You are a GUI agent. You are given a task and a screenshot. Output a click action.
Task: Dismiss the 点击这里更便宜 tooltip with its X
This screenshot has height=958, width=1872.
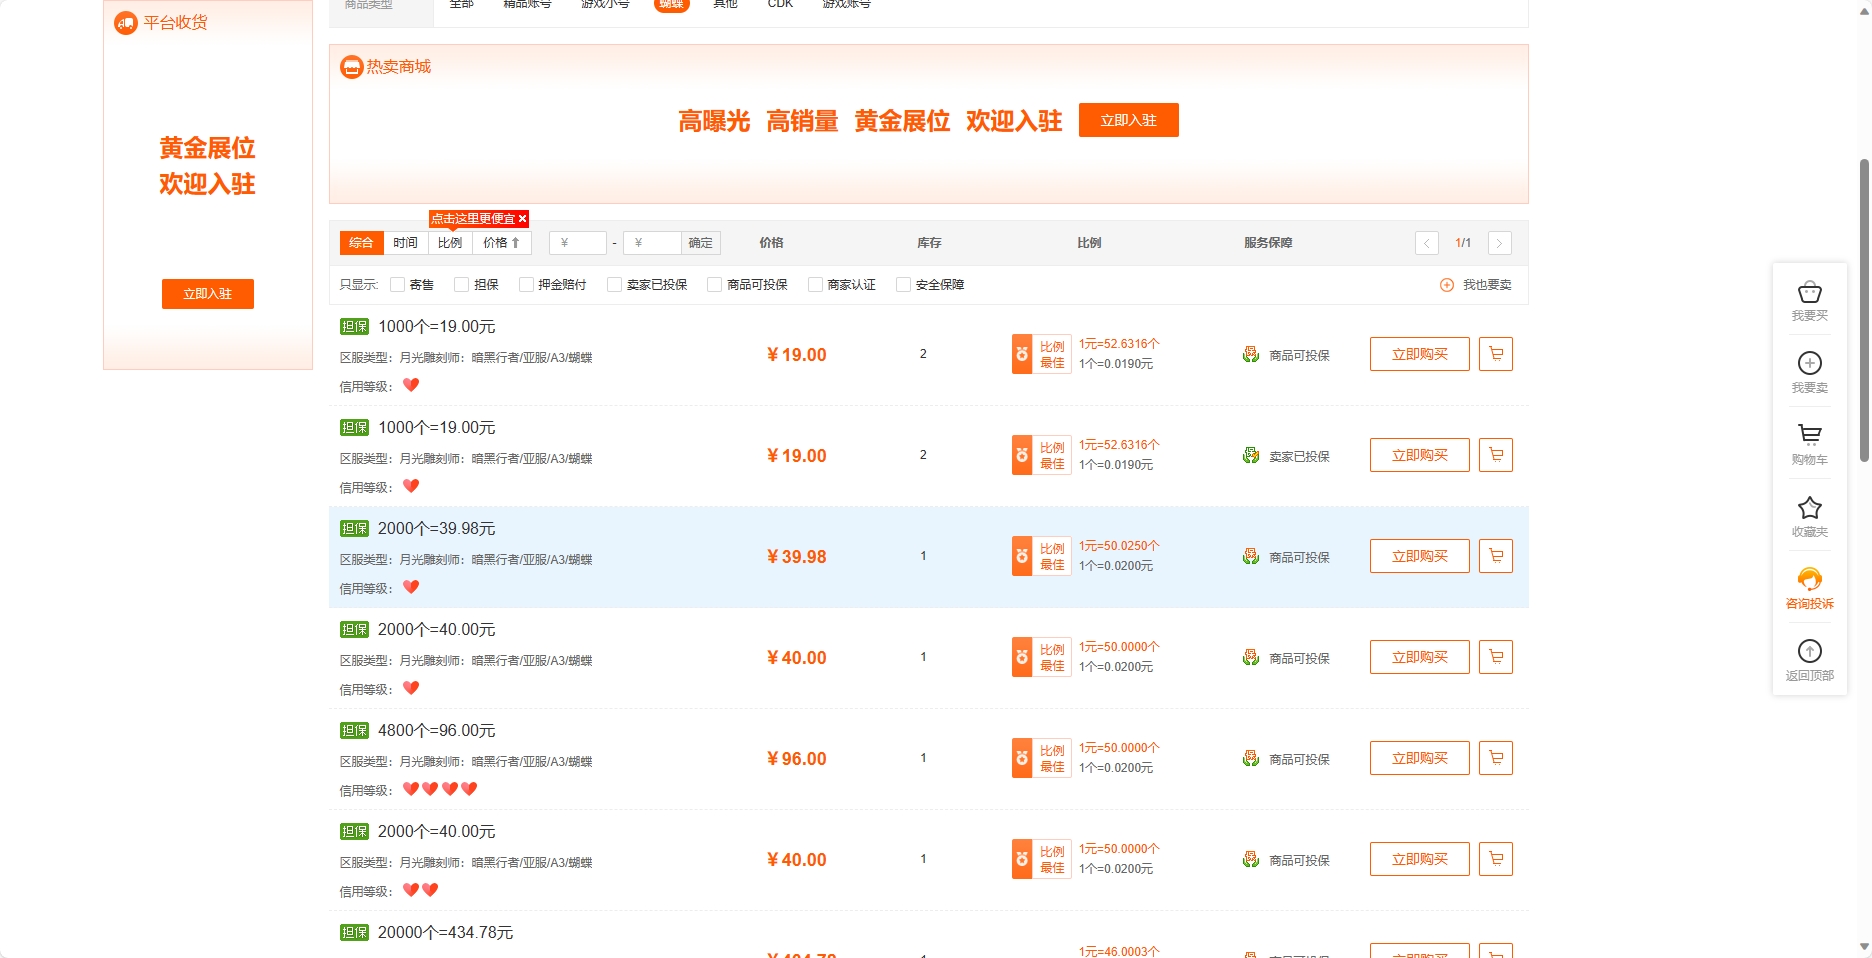[x=521, y=218]
